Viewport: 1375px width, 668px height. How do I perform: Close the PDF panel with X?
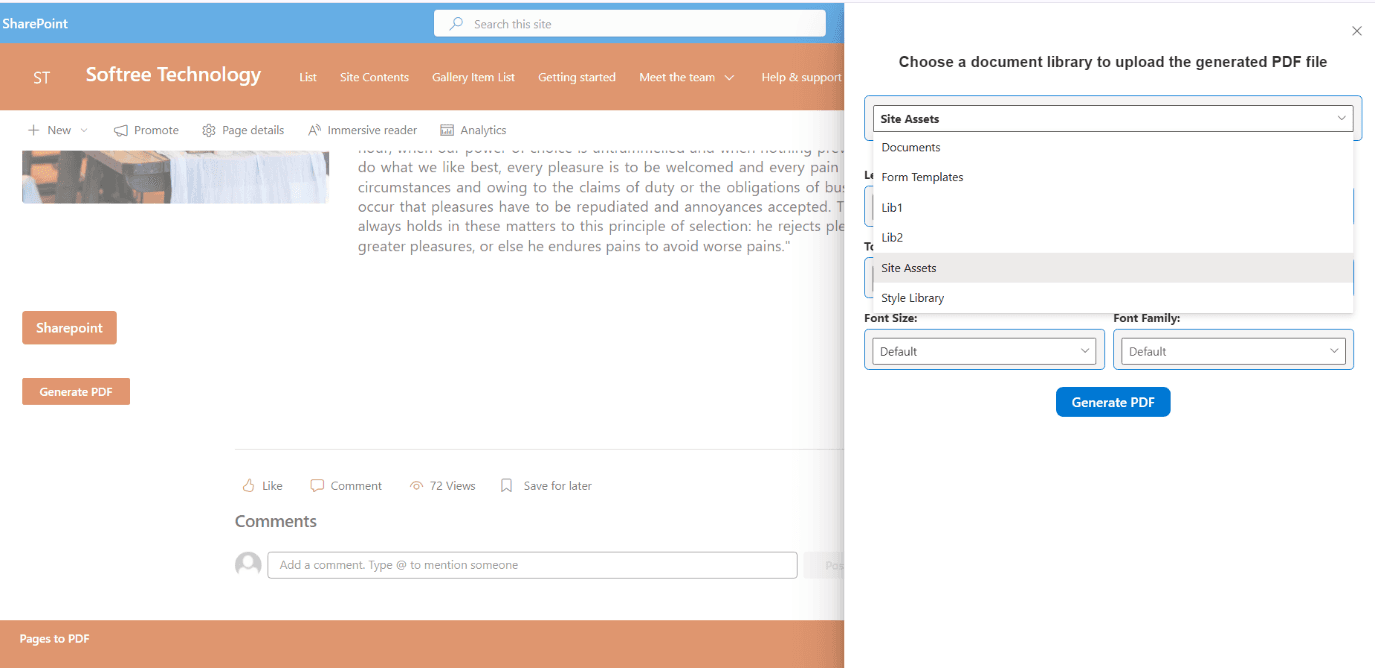pos(1357,31)
